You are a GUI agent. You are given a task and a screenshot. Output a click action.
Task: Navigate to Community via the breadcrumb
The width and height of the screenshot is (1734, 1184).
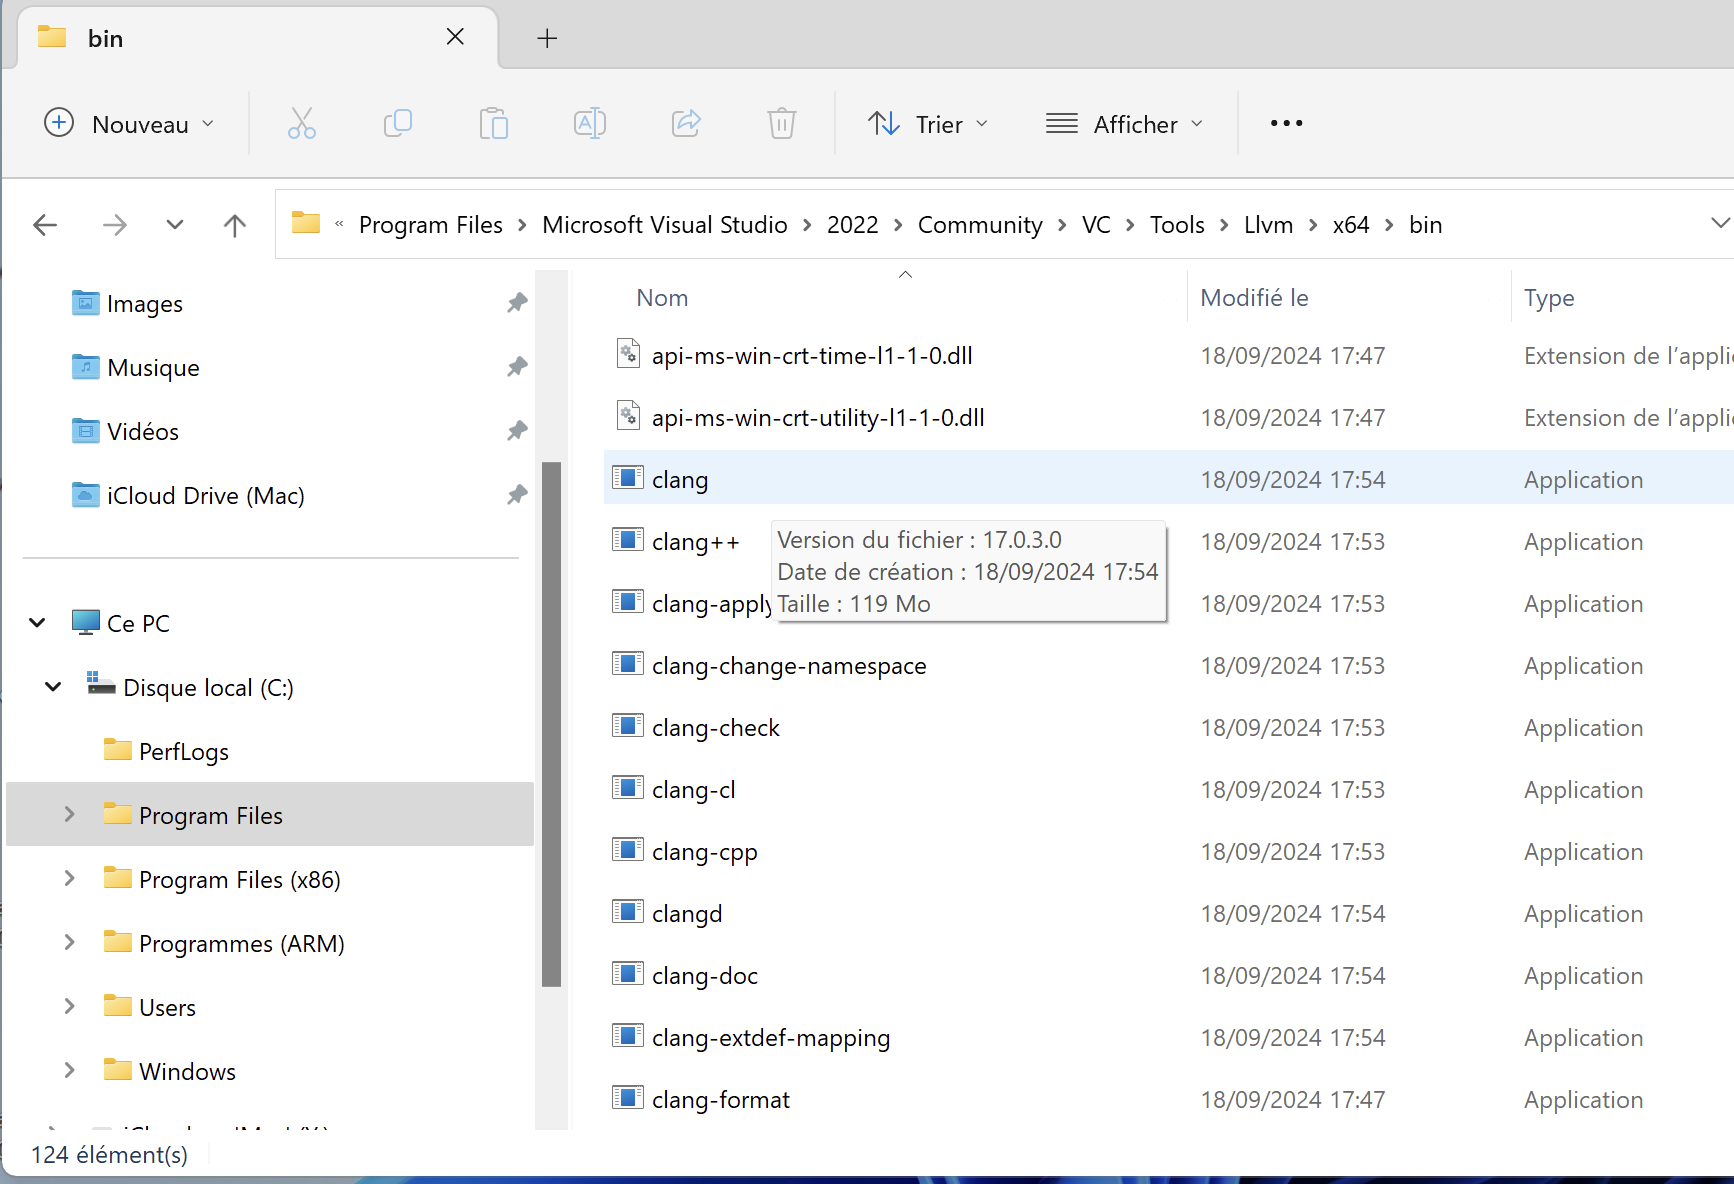(979, 224)
